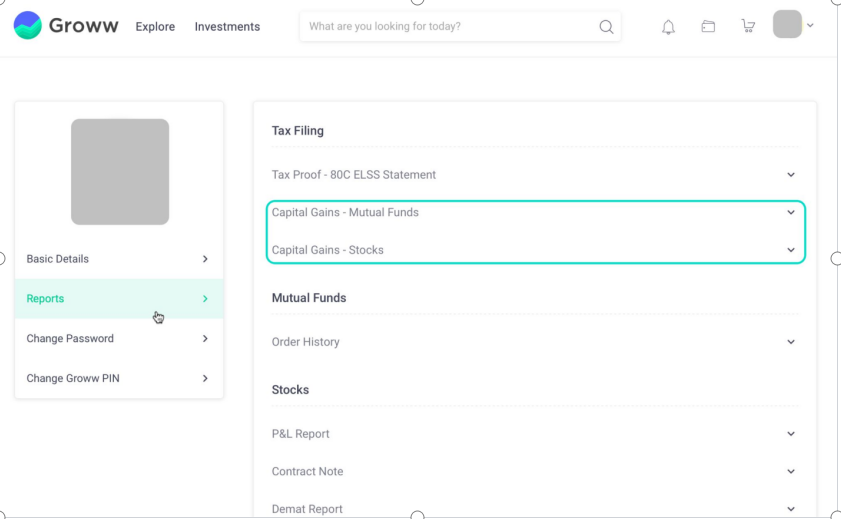Expand Order History under Mutual Funds
The image size is (841, 519).
click(x=535, y=342)
